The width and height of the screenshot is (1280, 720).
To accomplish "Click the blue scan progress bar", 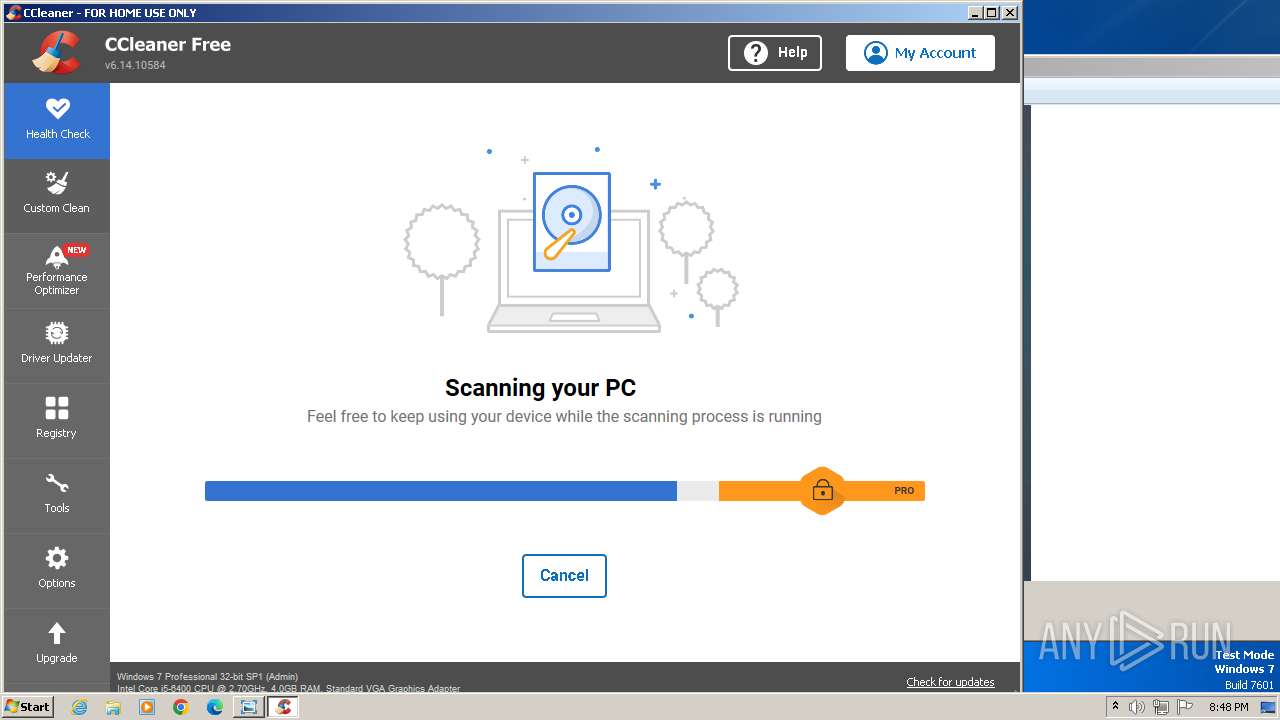I will pos(441,491).
